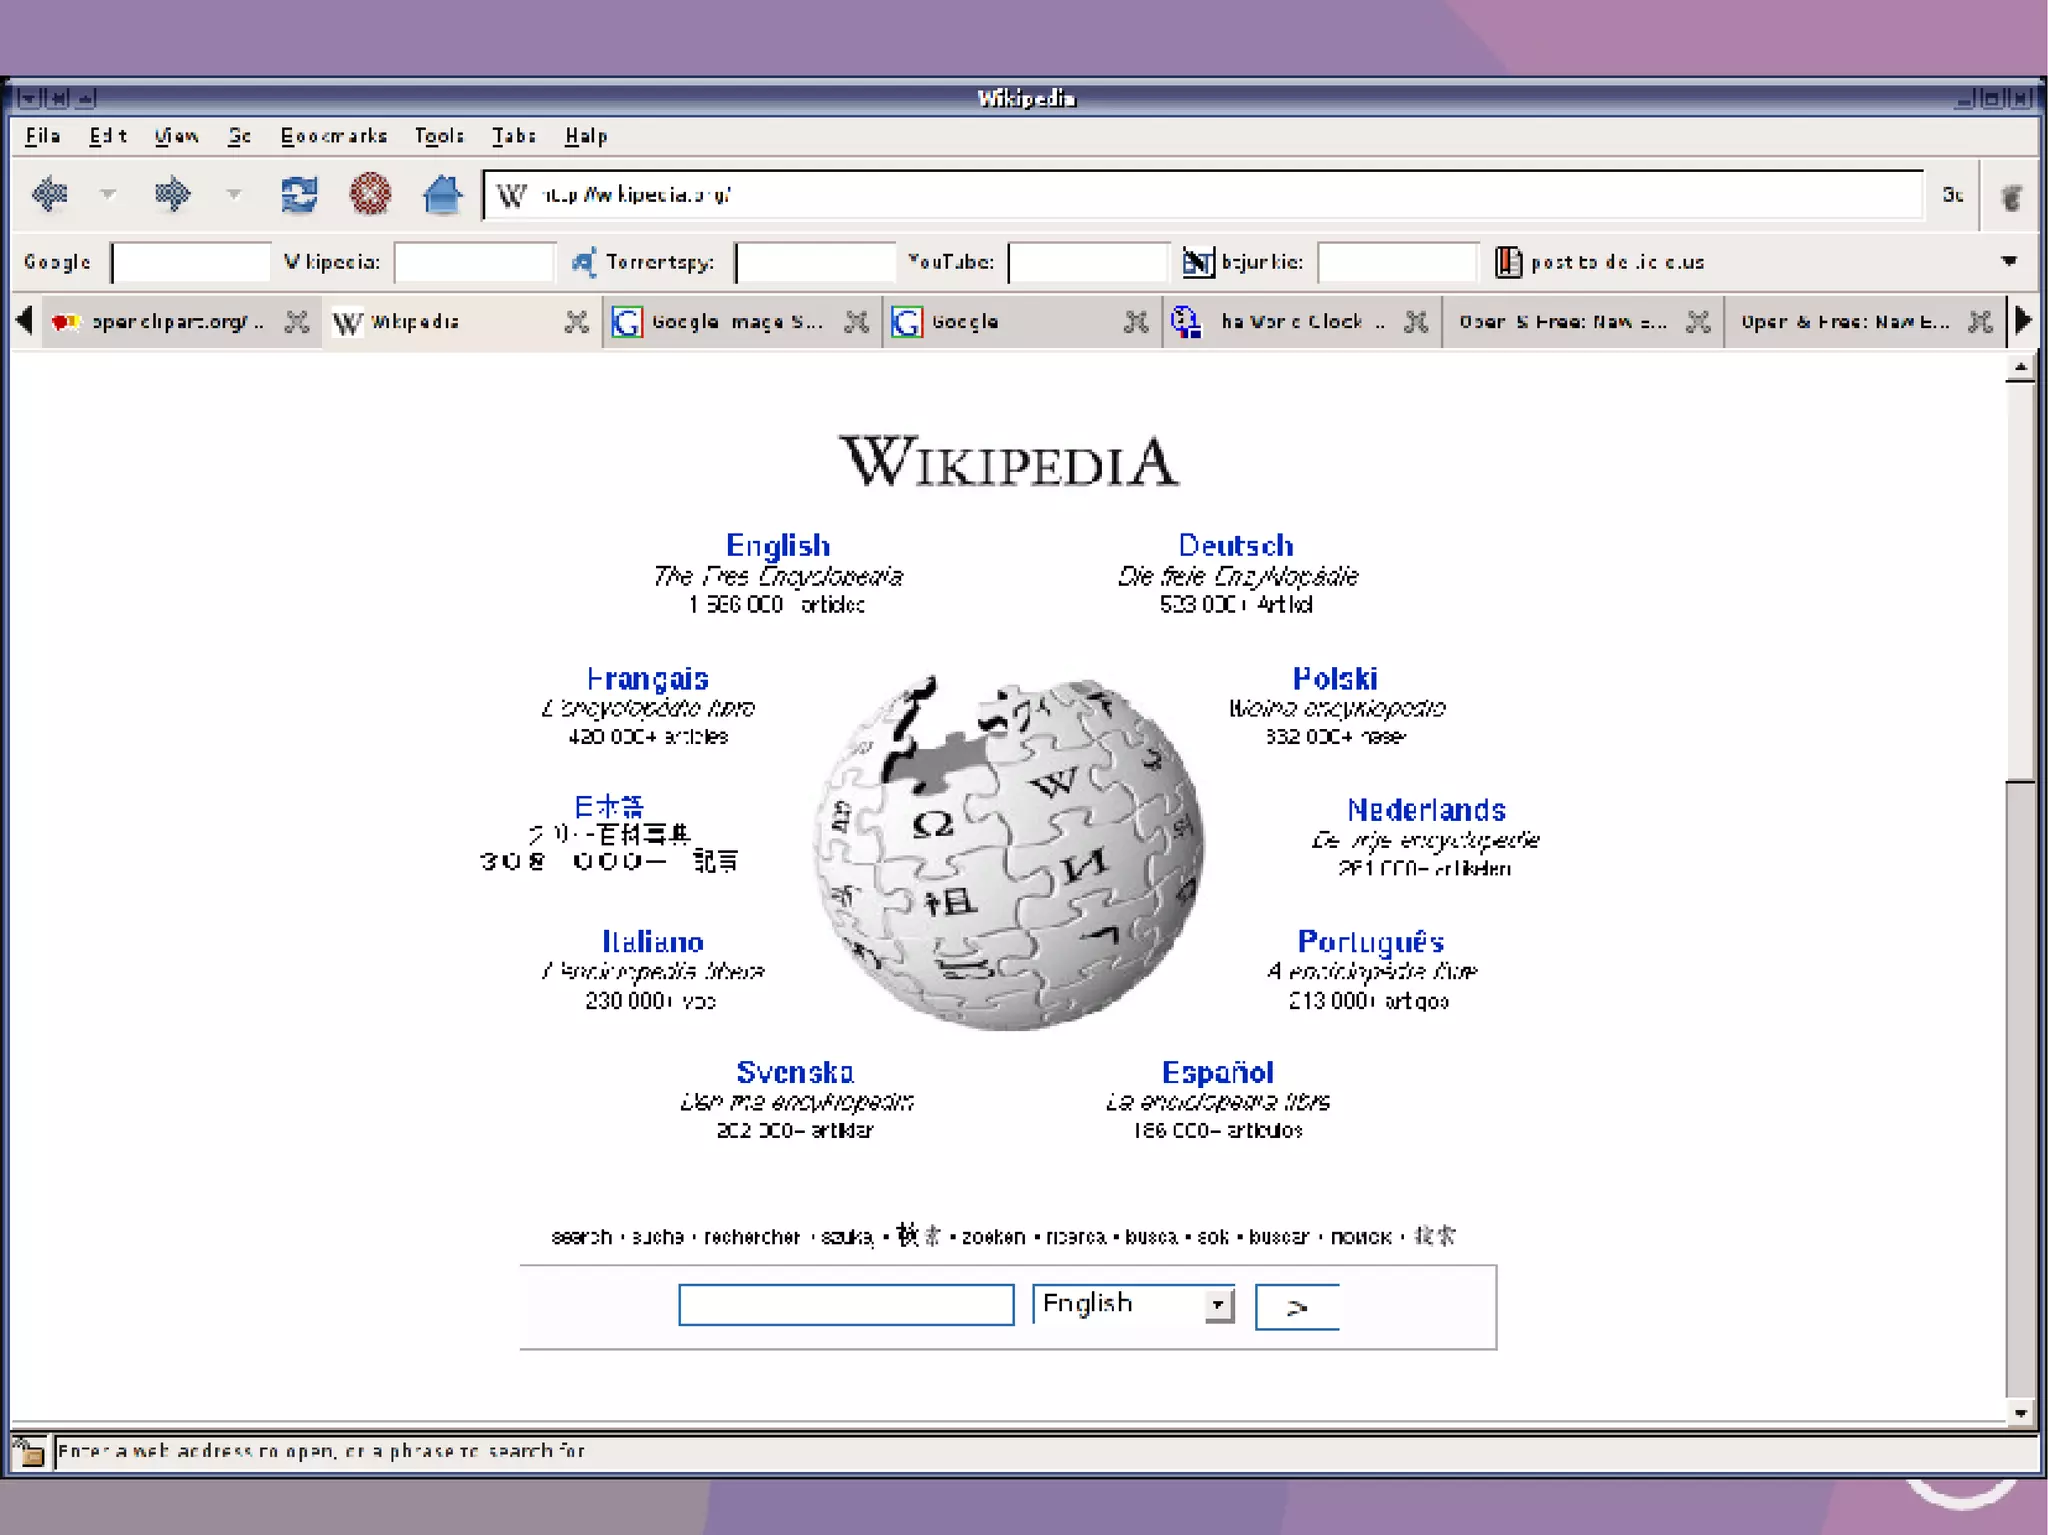Click the Forward navigation arrow
The image size is (2048, 1535).
pyautogui.click(x=172, y=194)
